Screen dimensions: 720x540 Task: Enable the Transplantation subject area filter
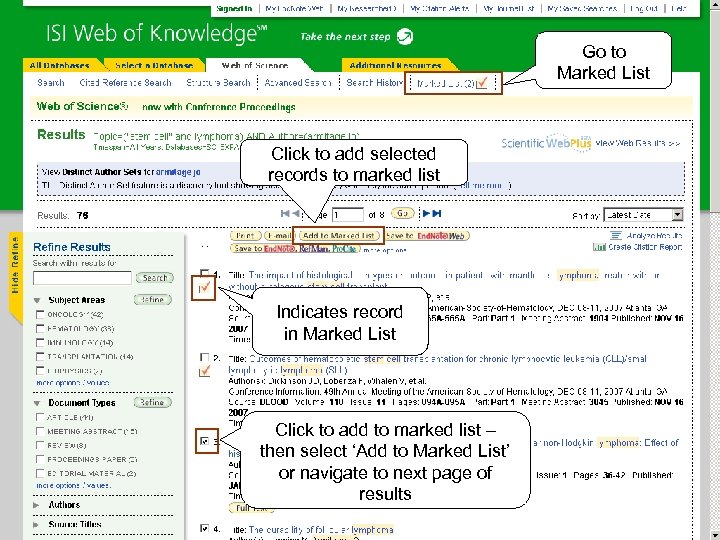pyautogui.click(x=40, y=357)
